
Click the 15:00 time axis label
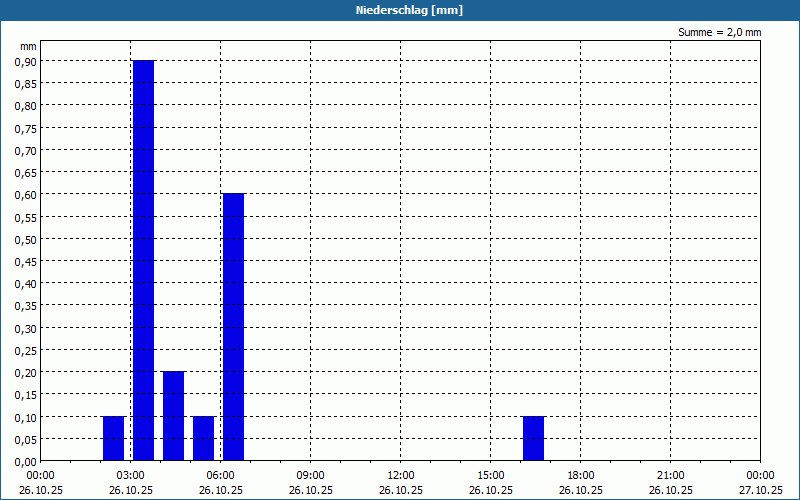click(x=491, y=476)
